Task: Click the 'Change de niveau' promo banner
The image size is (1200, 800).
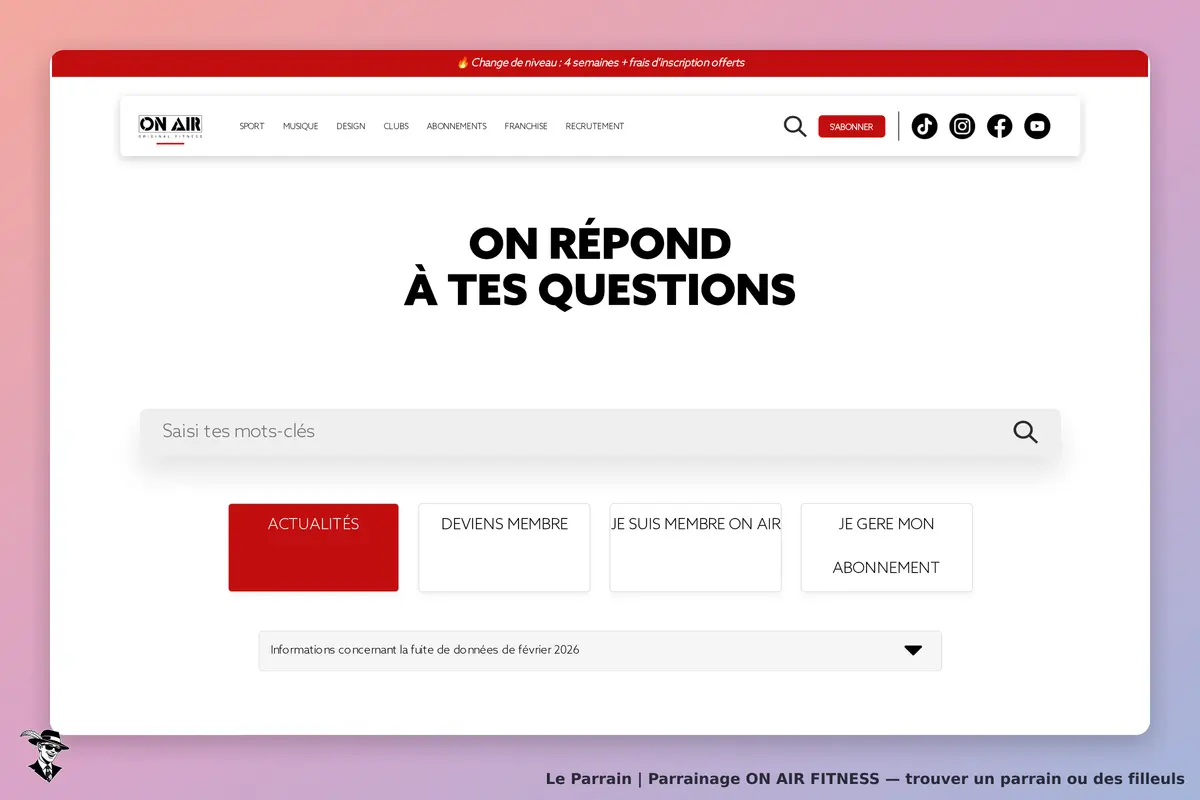Action: click(x=600, y=63)
